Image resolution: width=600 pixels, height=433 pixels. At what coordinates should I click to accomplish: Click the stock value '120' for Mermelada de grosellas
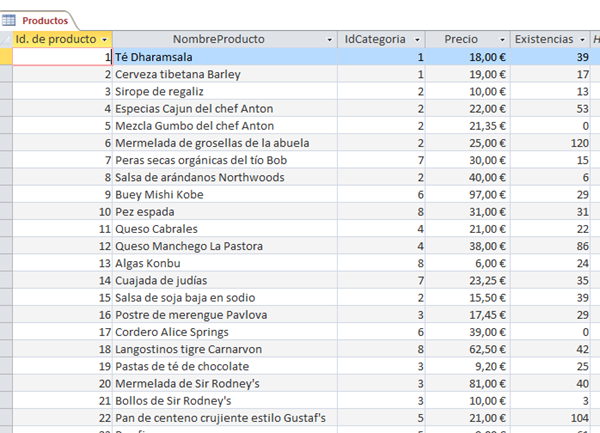550,143
